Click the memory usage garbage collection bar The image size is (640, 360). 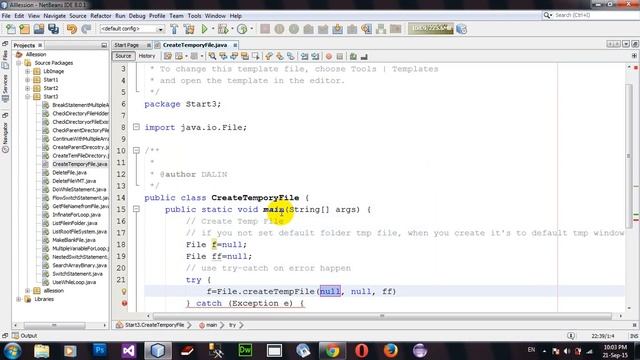[431, 29]
